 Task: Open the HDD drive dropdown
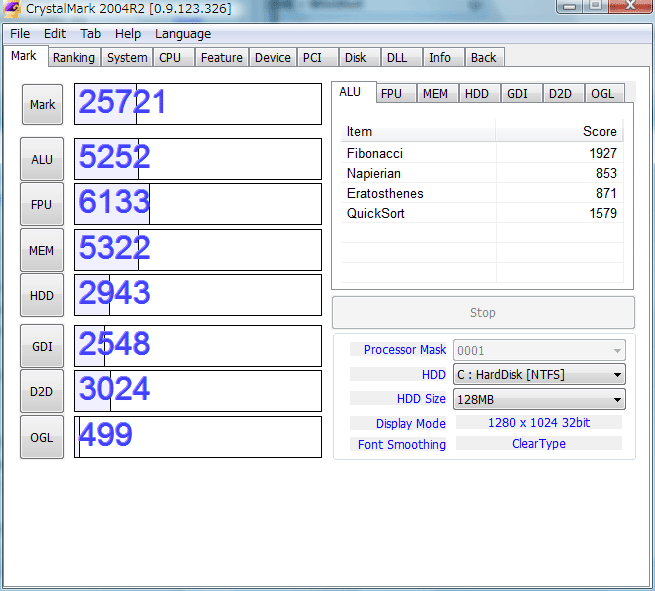click(539, 375)
